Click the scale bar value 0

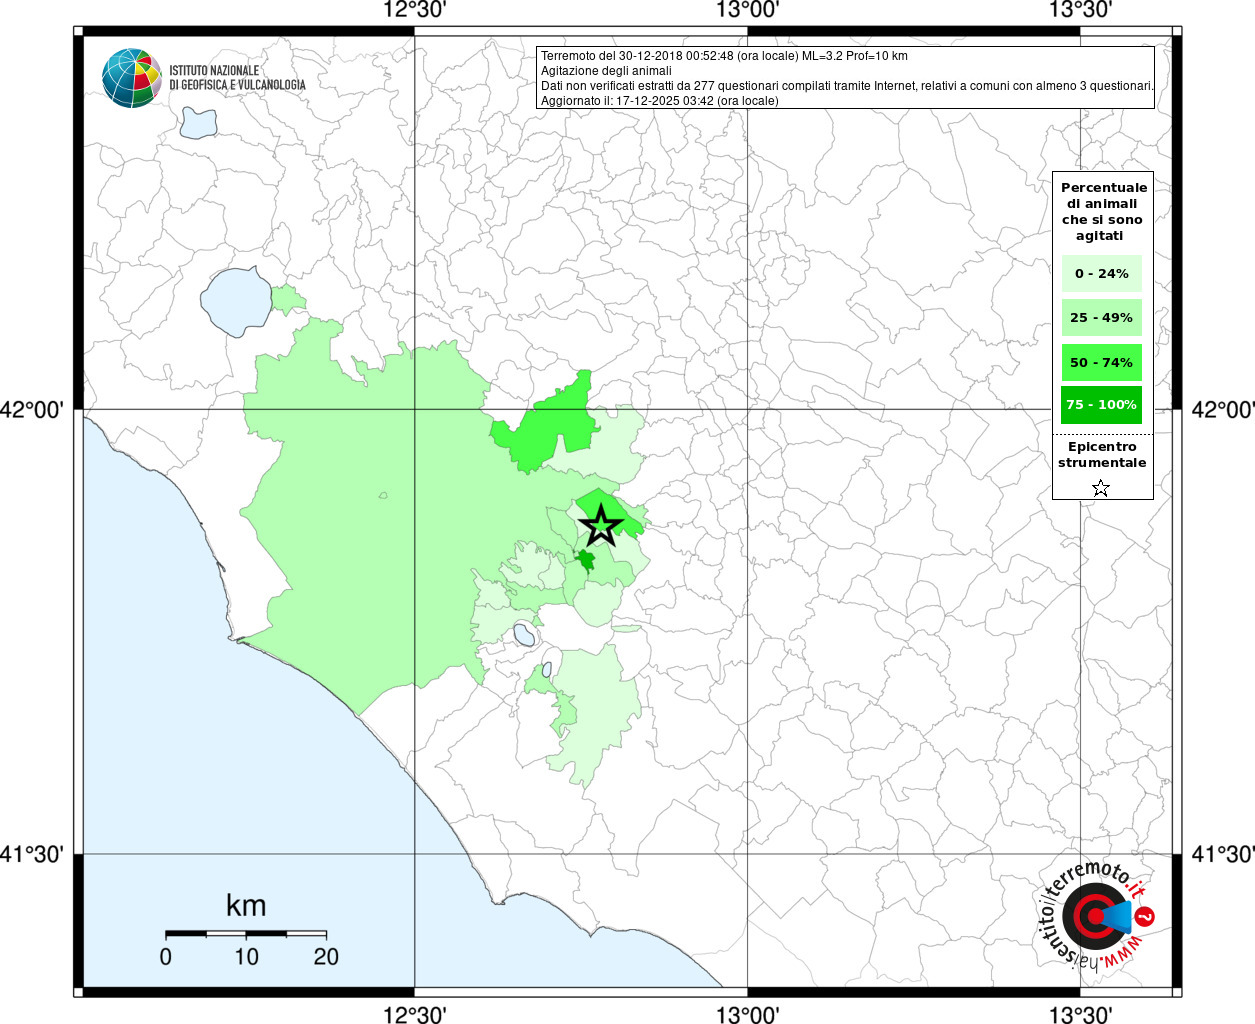click(166, 957)
